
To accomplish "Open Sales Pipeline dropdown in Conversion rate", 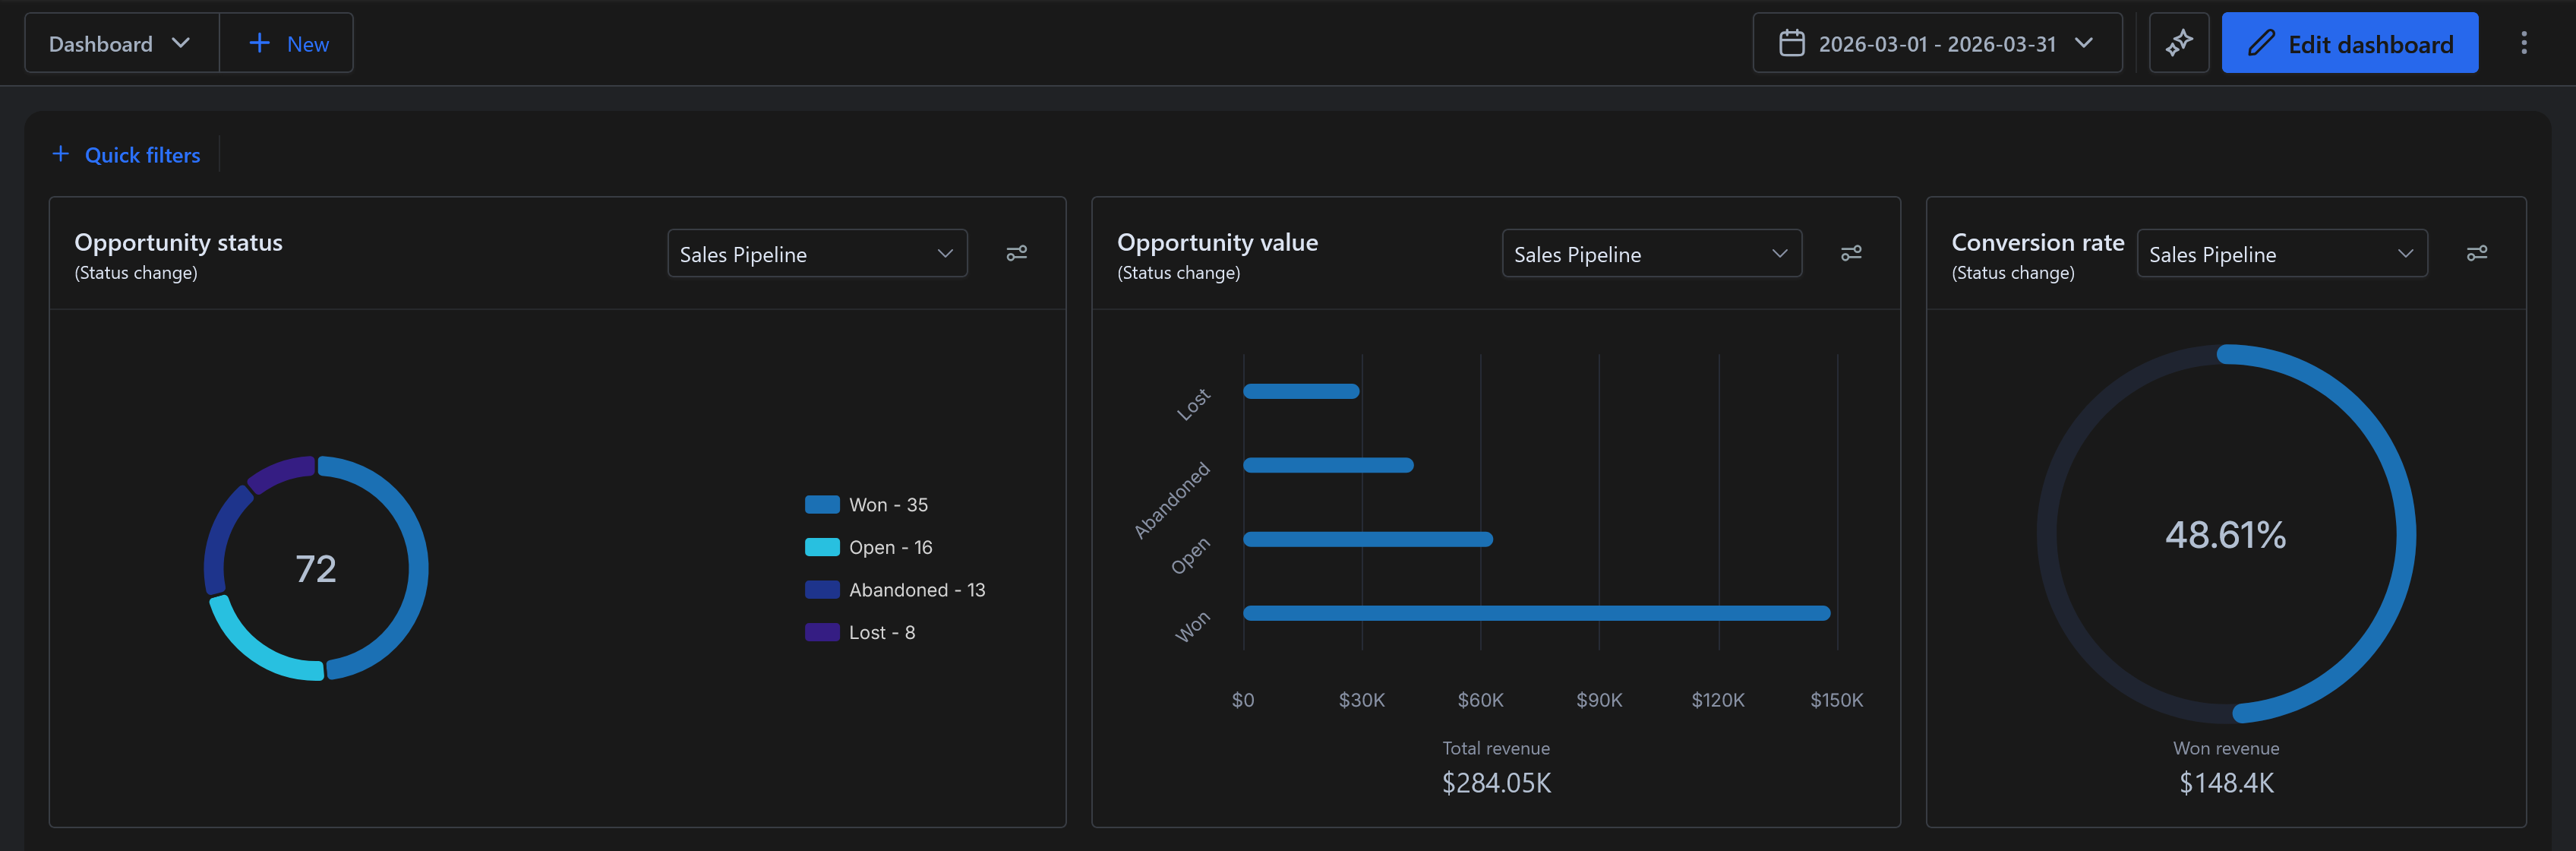I will click(x=2282, y=254).
